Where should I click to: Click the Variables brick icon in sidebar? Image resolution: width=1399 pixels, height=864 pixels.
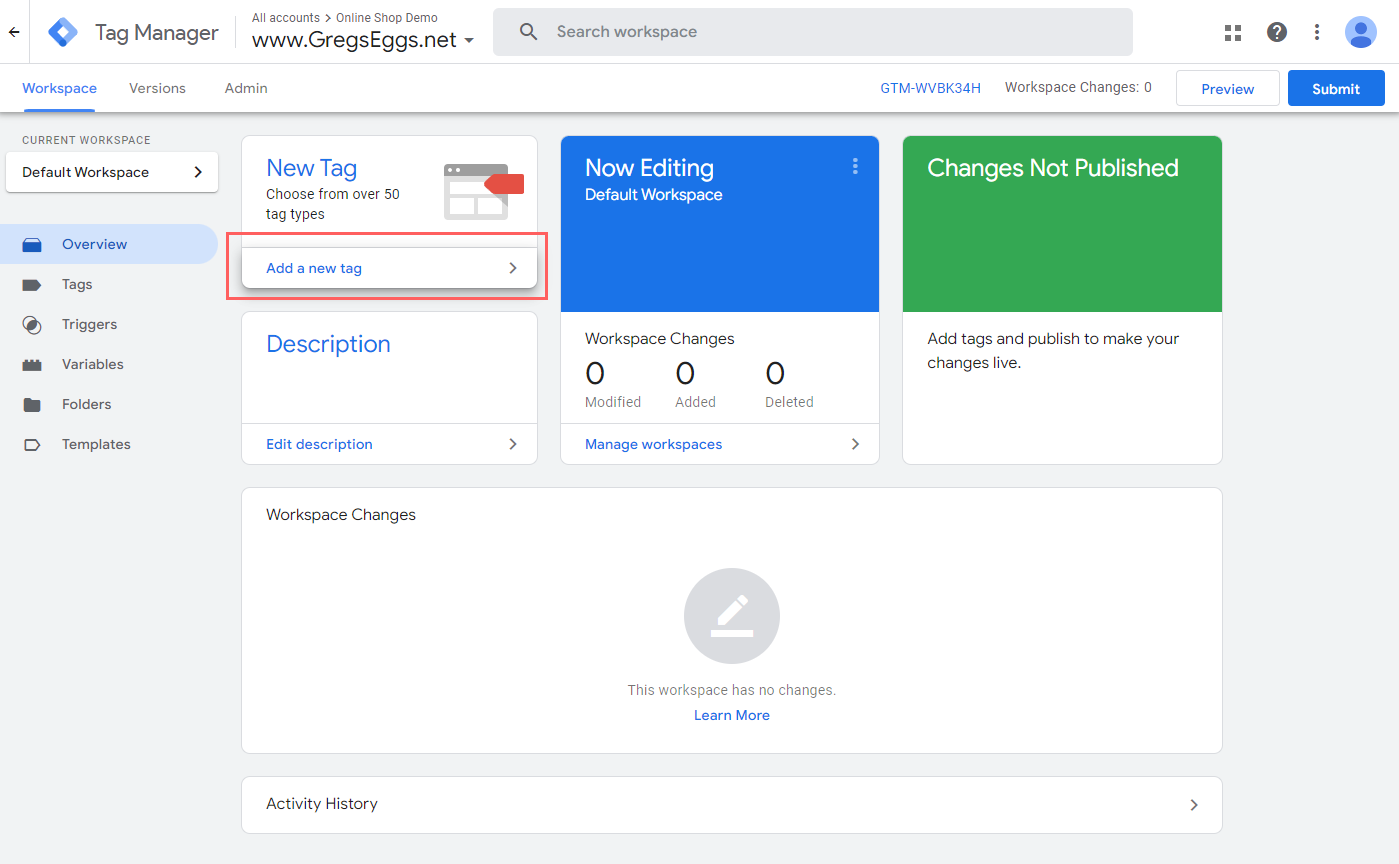[x=32, y=364]
